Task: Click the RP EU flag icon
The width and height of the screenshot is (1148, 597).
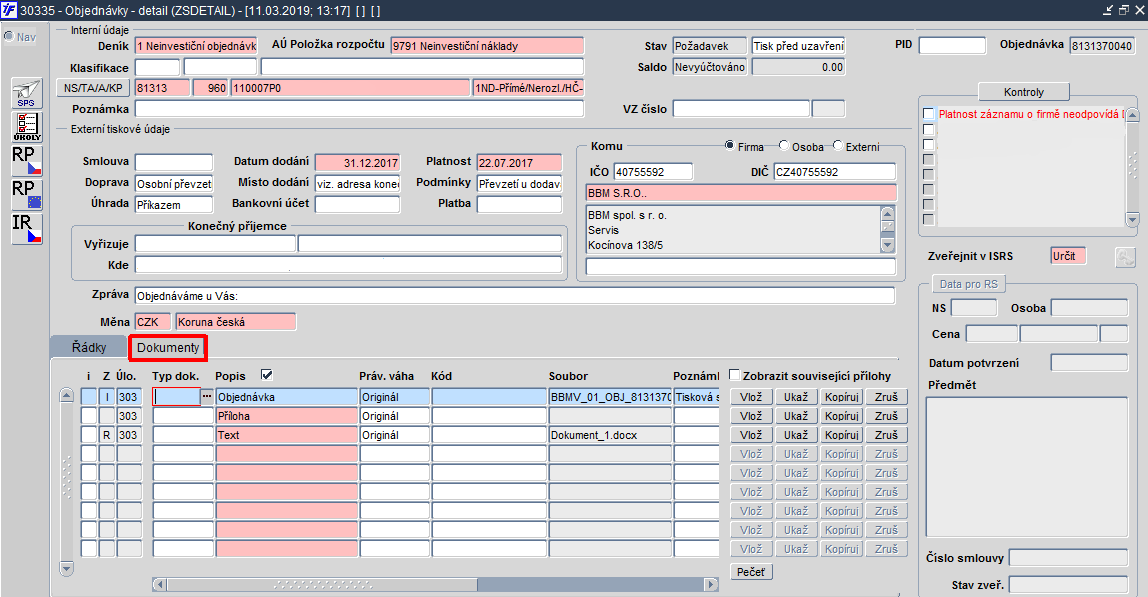Action: [26, 194]
